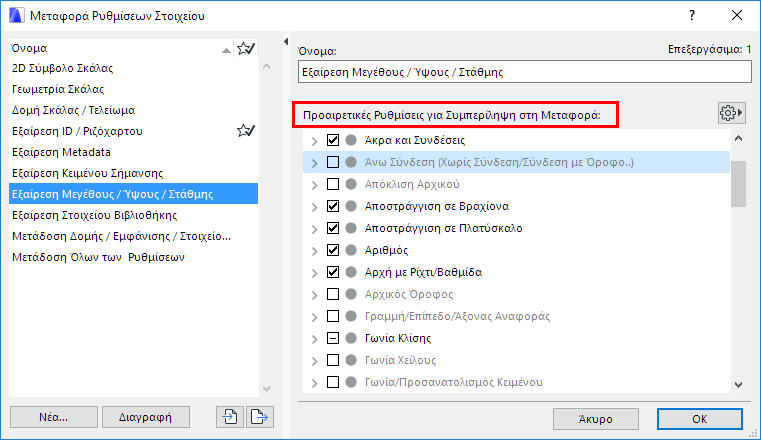Expand the Αρχικός Όροφος row

point(315,294)
